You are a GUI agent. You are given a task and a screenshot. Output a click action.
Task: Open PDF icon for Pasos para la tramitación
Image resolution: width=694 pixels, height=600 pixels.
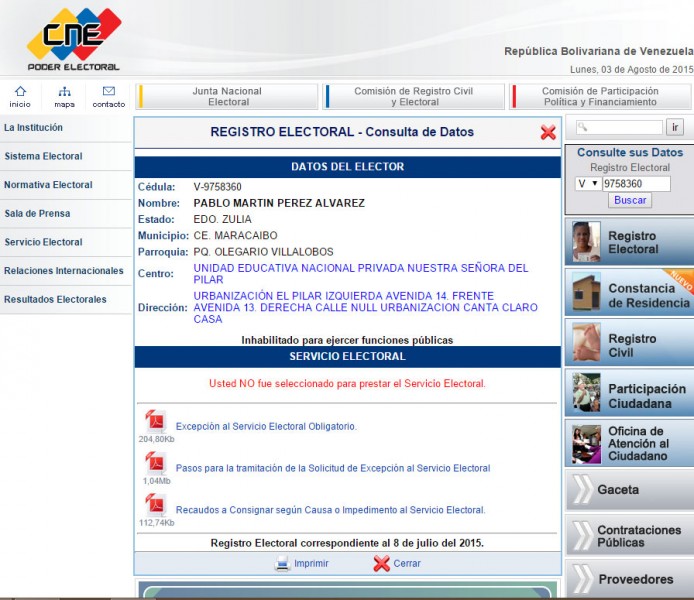[x=155, y=462]
